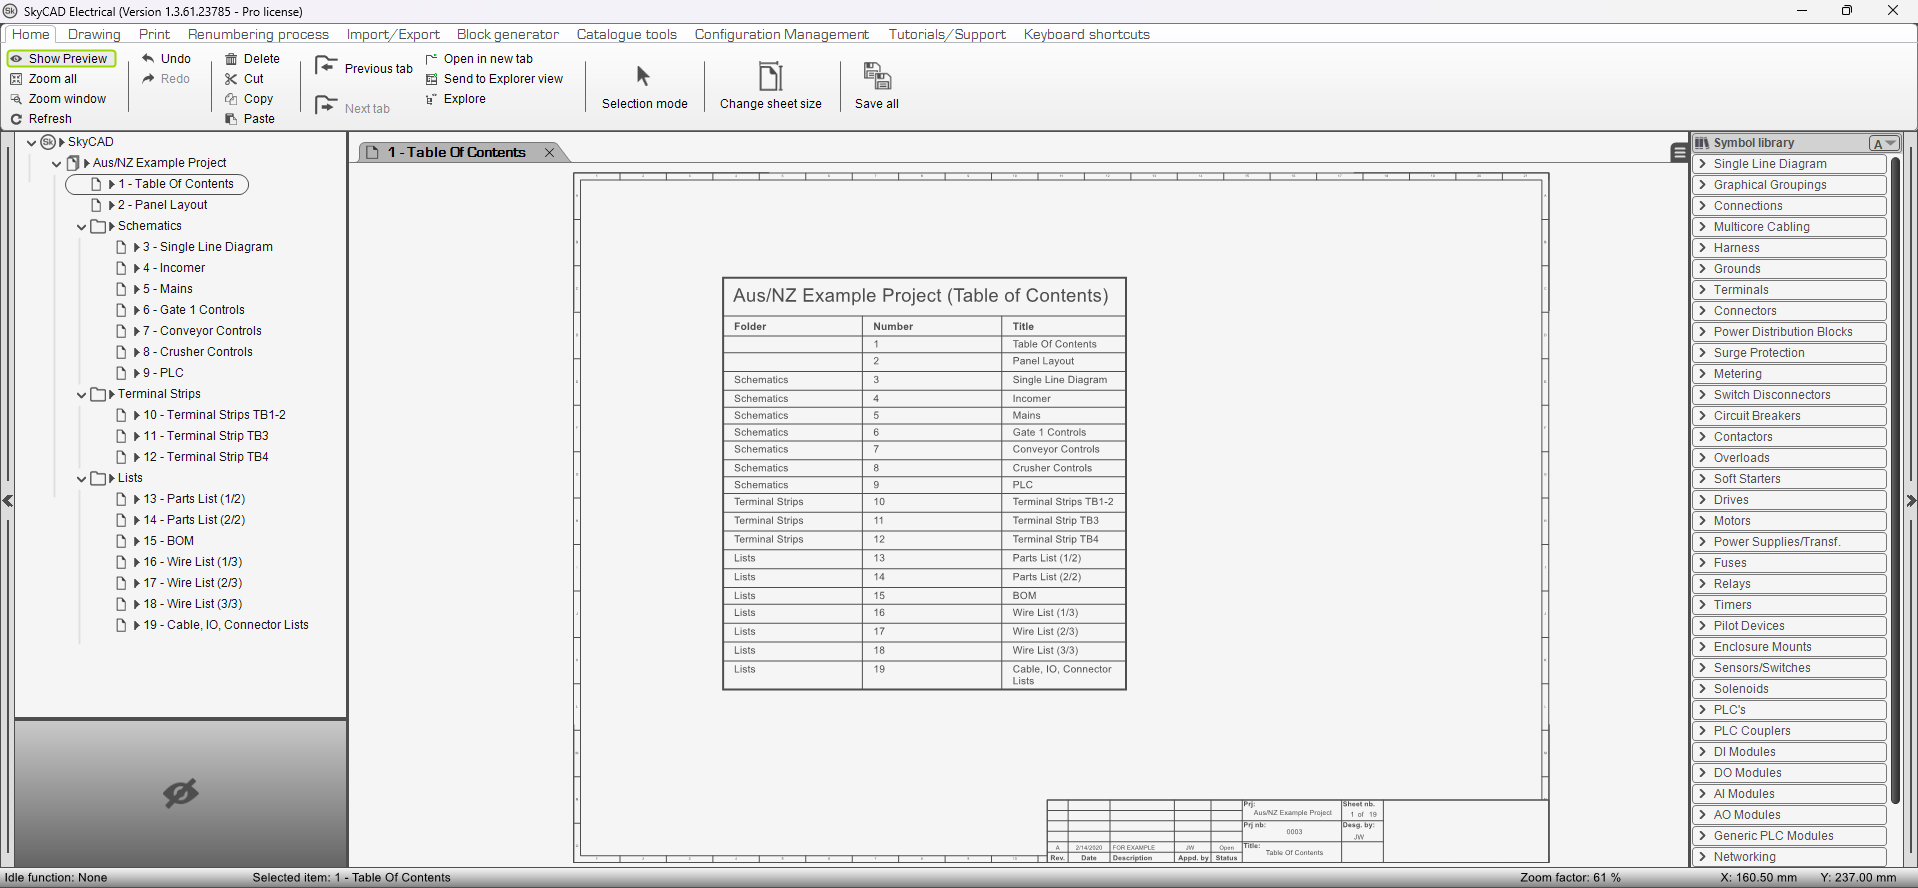Toggle Show Preview on or off
1918x888 pixels.
(61, 59)
